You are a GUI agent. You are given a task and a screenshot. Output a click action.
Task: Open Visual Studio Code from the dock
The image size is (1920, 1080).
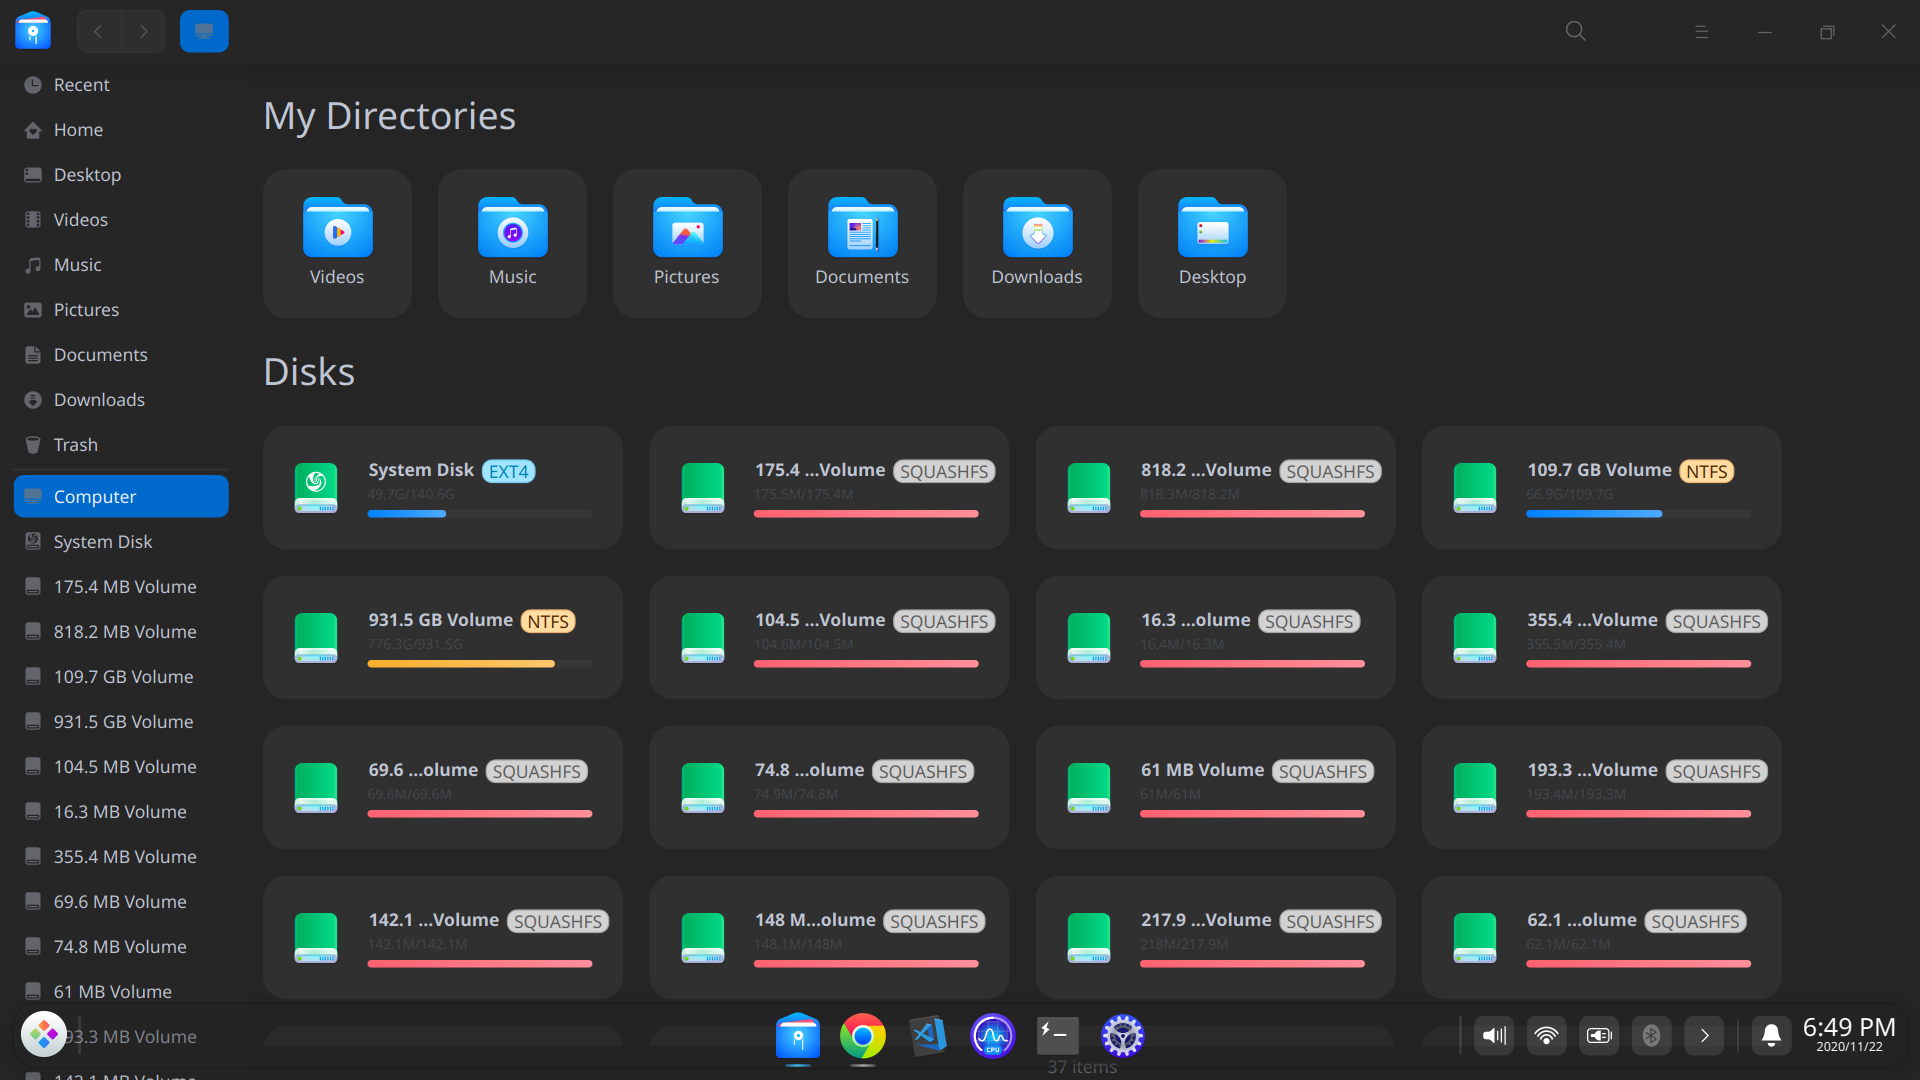tap(927, 1037)
